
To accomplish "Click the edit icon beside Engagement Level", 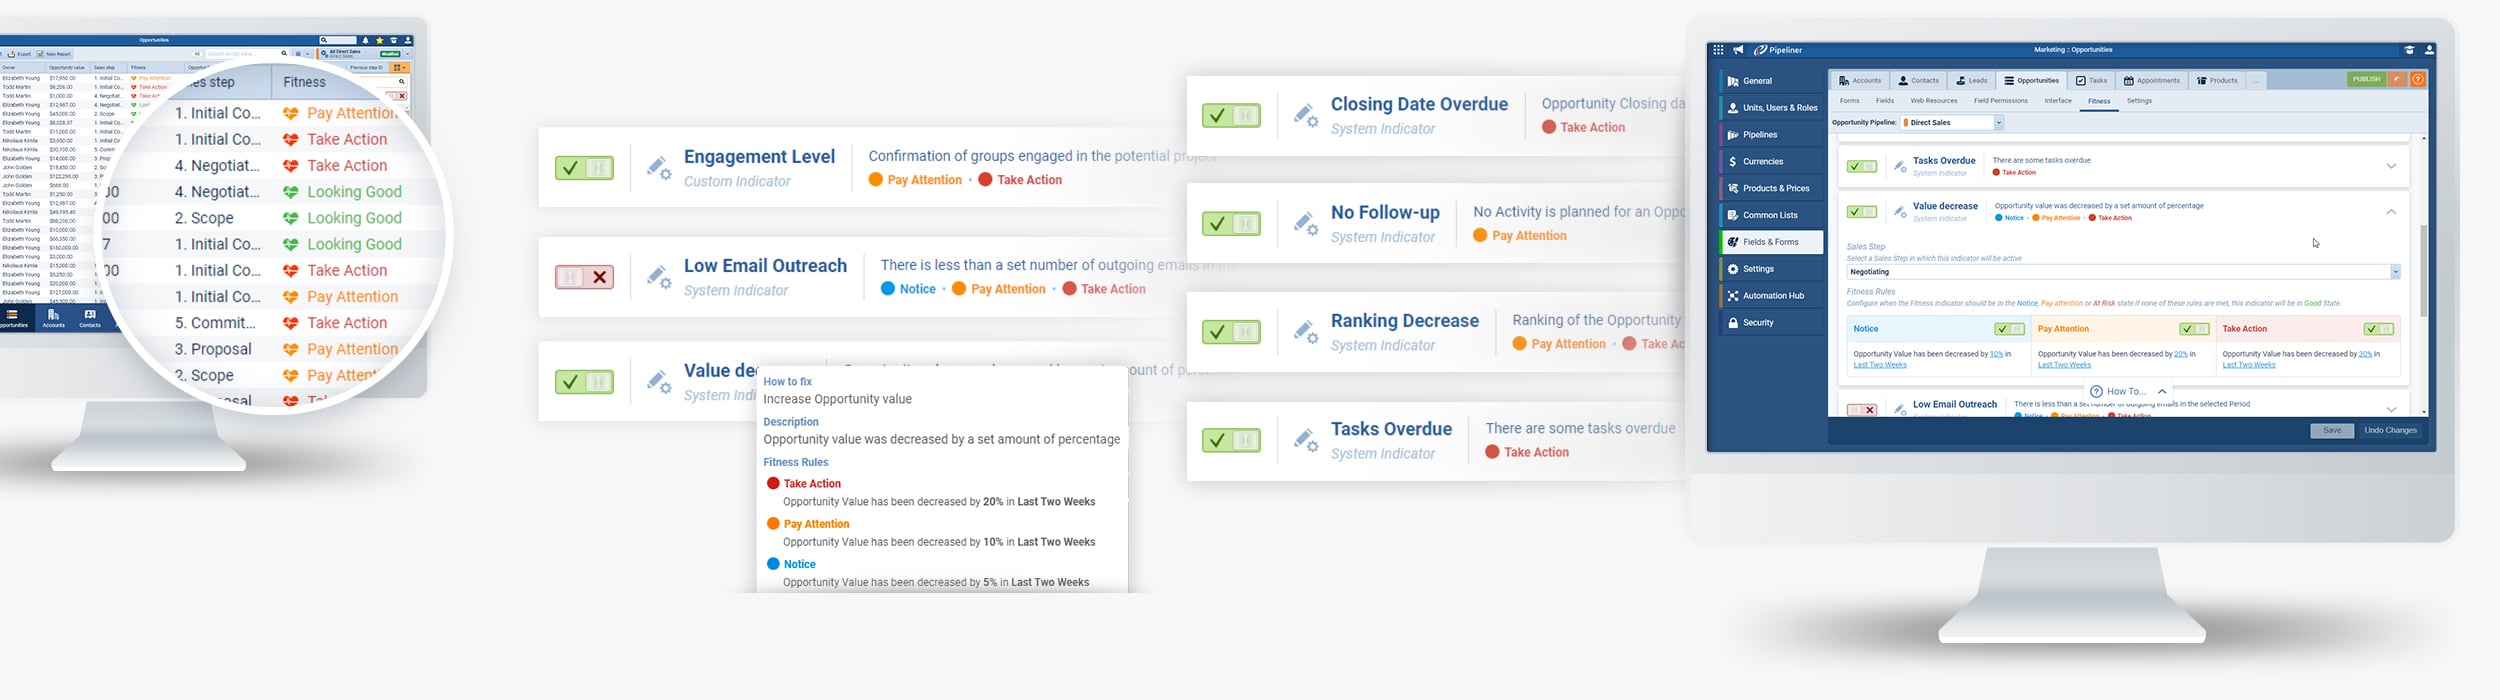I will (x=658, y=168).
